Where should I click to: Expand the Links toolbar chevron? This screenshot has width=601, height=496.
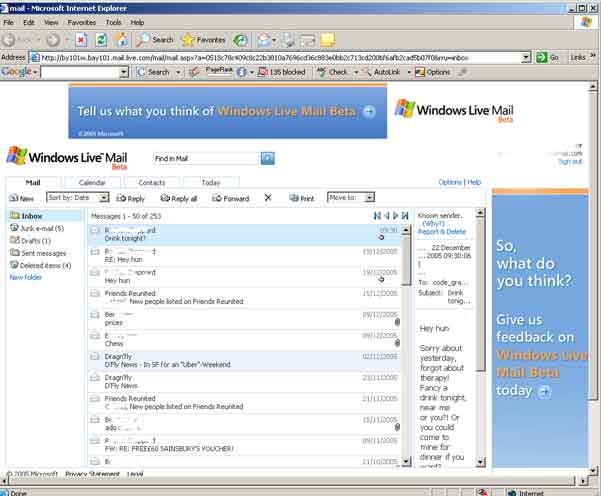click(x=593, y=56)
